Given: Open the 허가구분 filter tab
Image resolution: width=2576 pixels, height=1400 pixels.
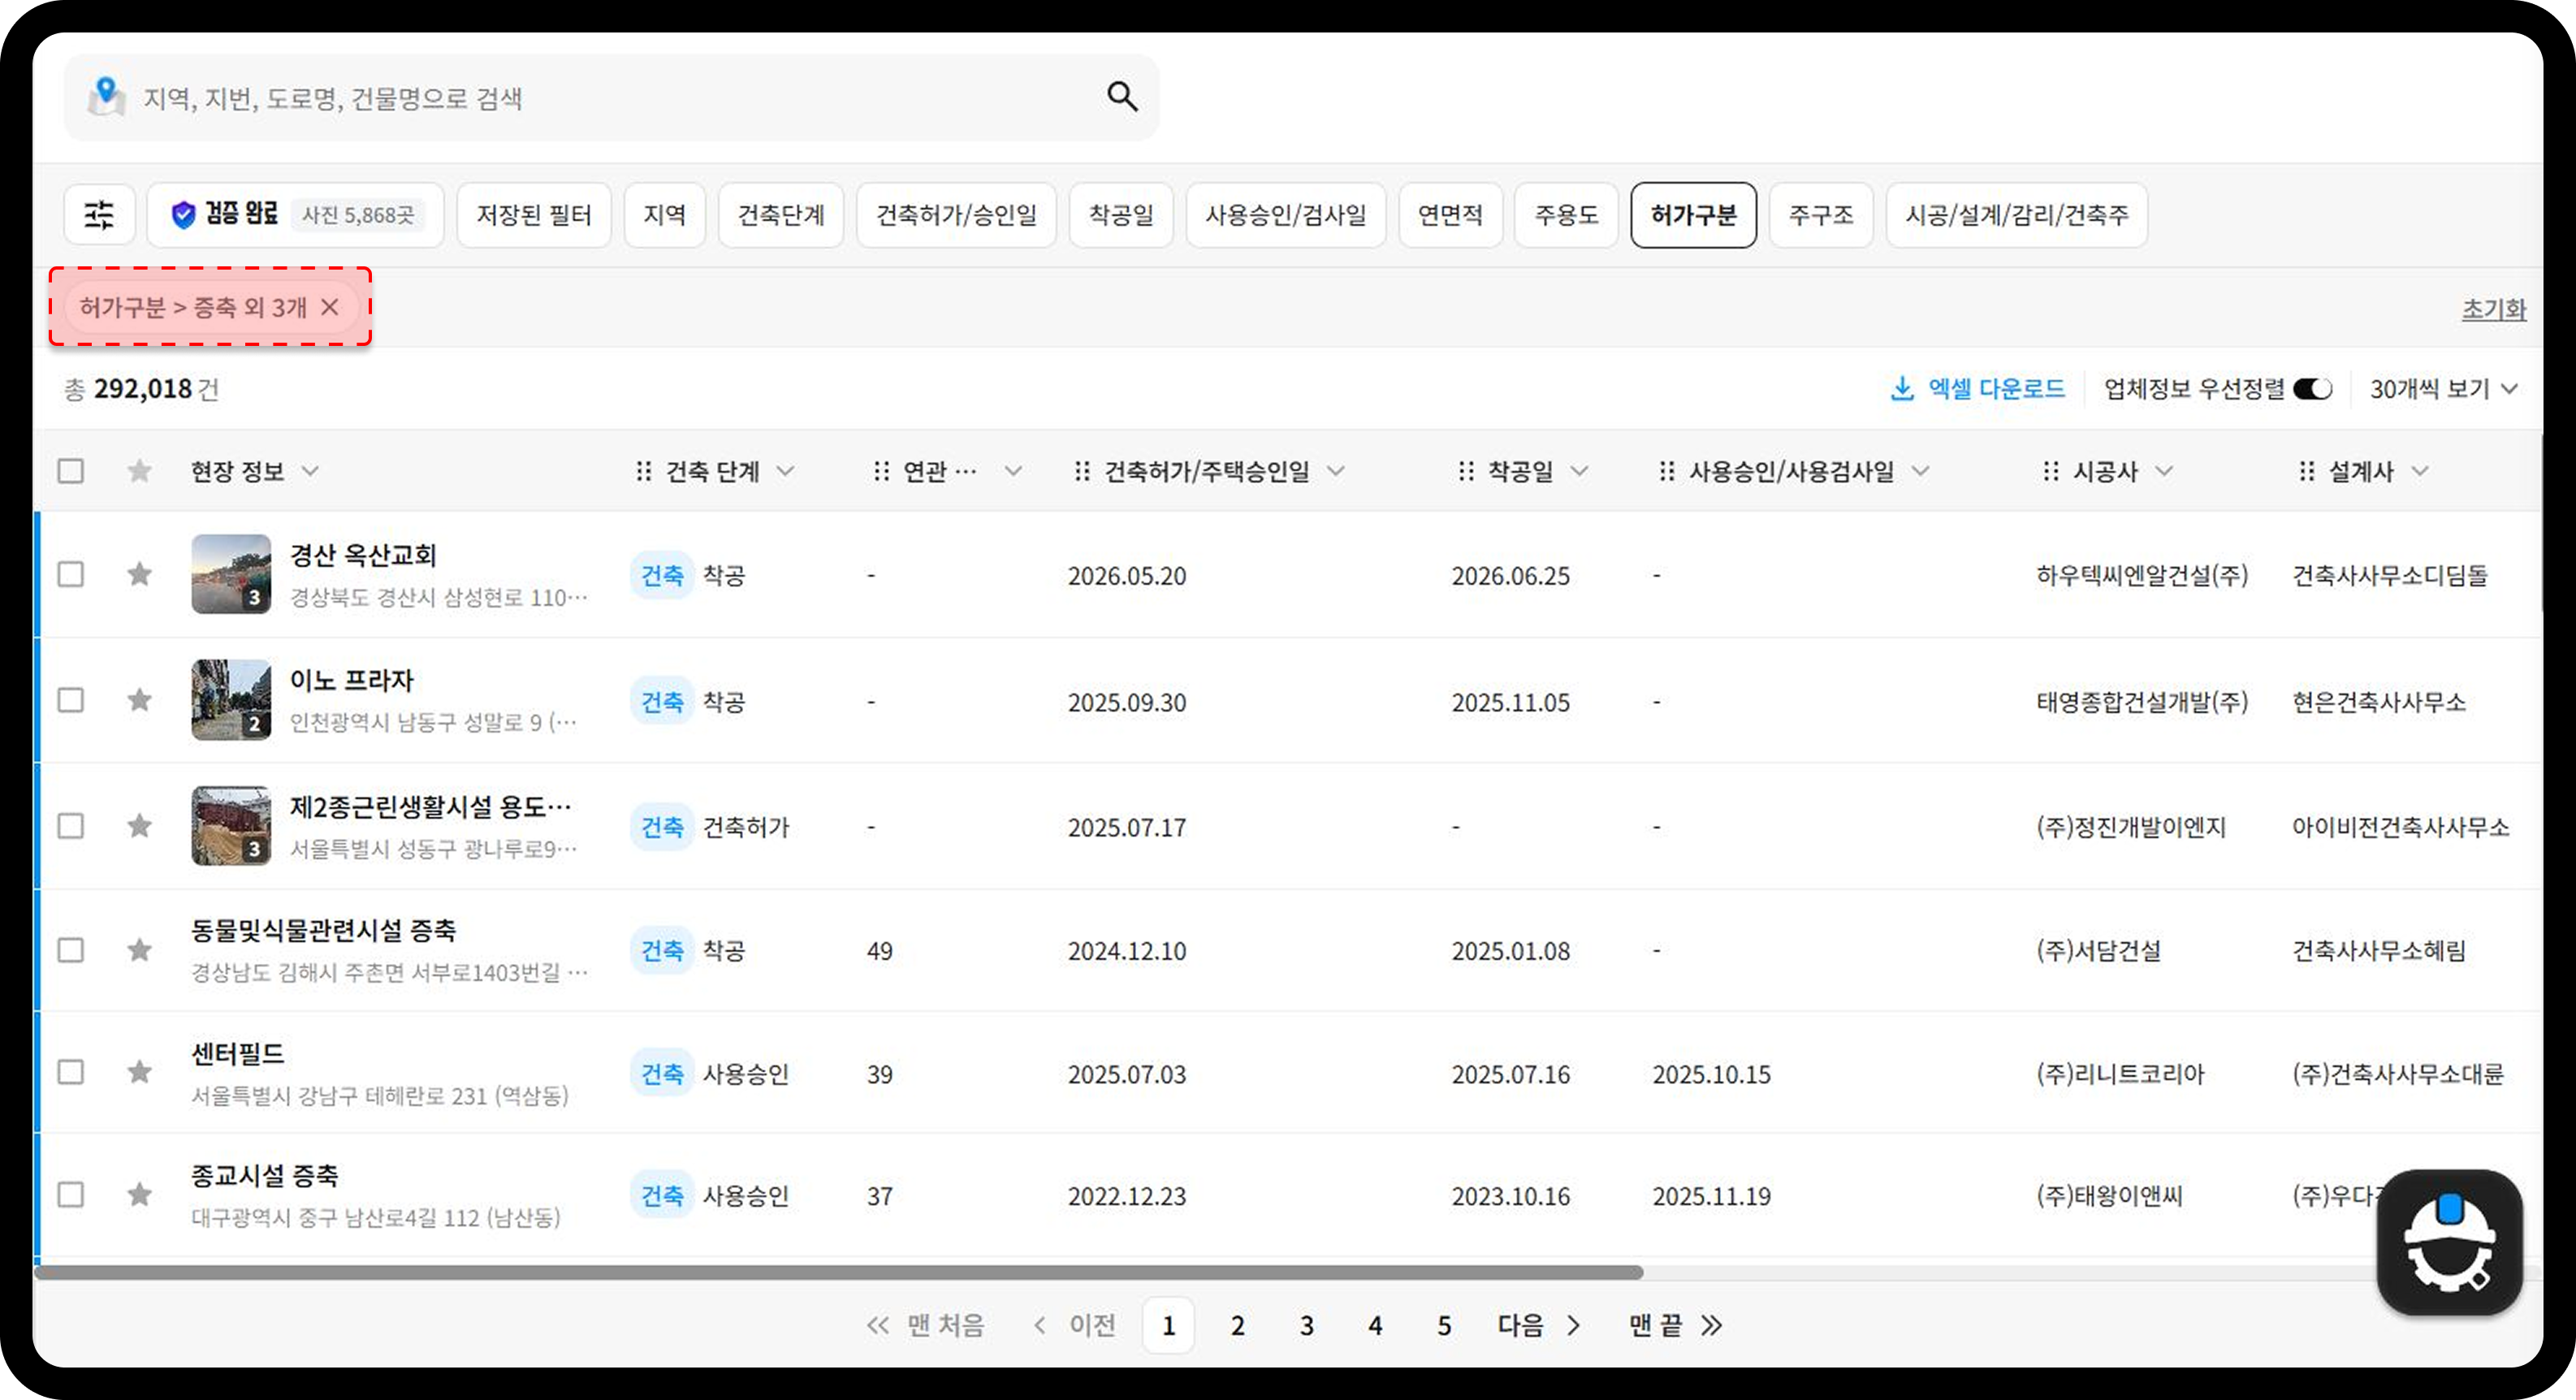Looking at the screenshot, I should tap(1694, 214).
